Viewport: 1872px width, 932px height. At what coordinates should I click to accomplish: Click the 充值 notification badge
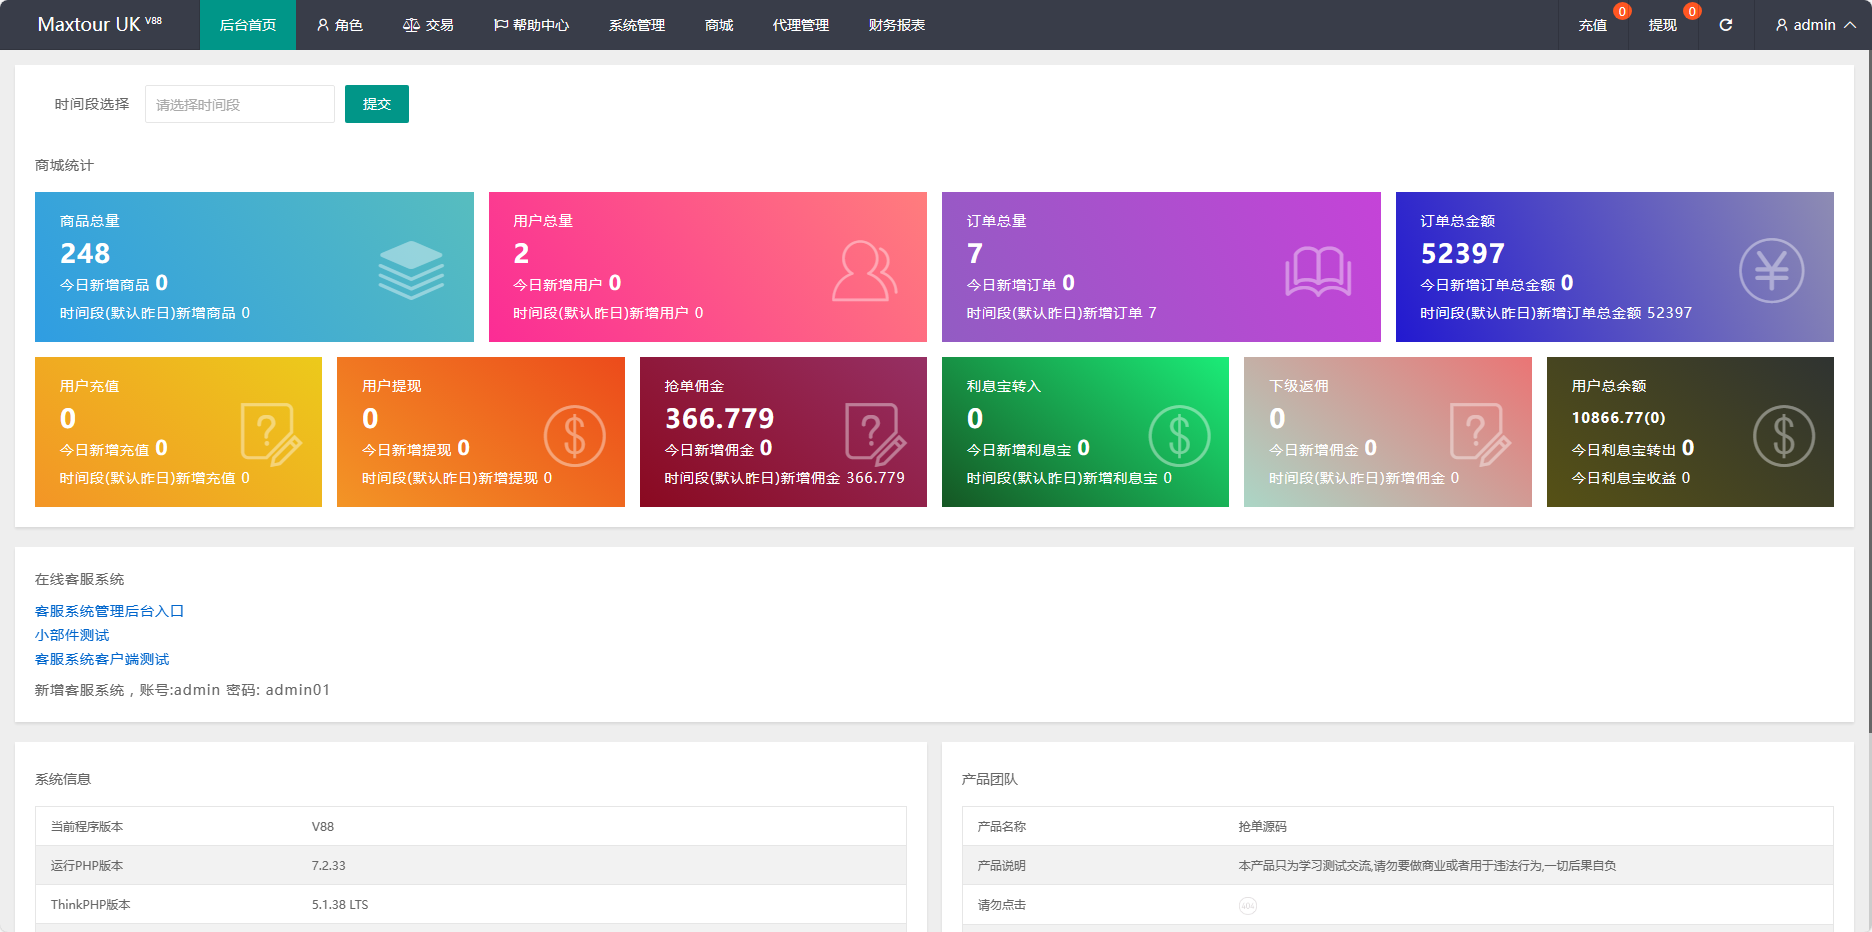[1622, 11]
